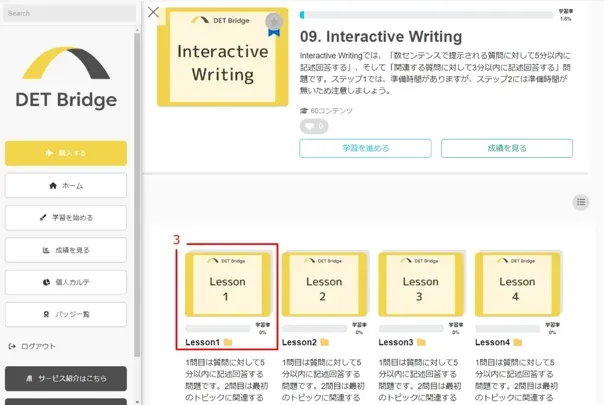The width and height of the screenshot is (604, 405).
Task: Click the sidebar vertical scrollbar thumb
Action: pos(138,195)
